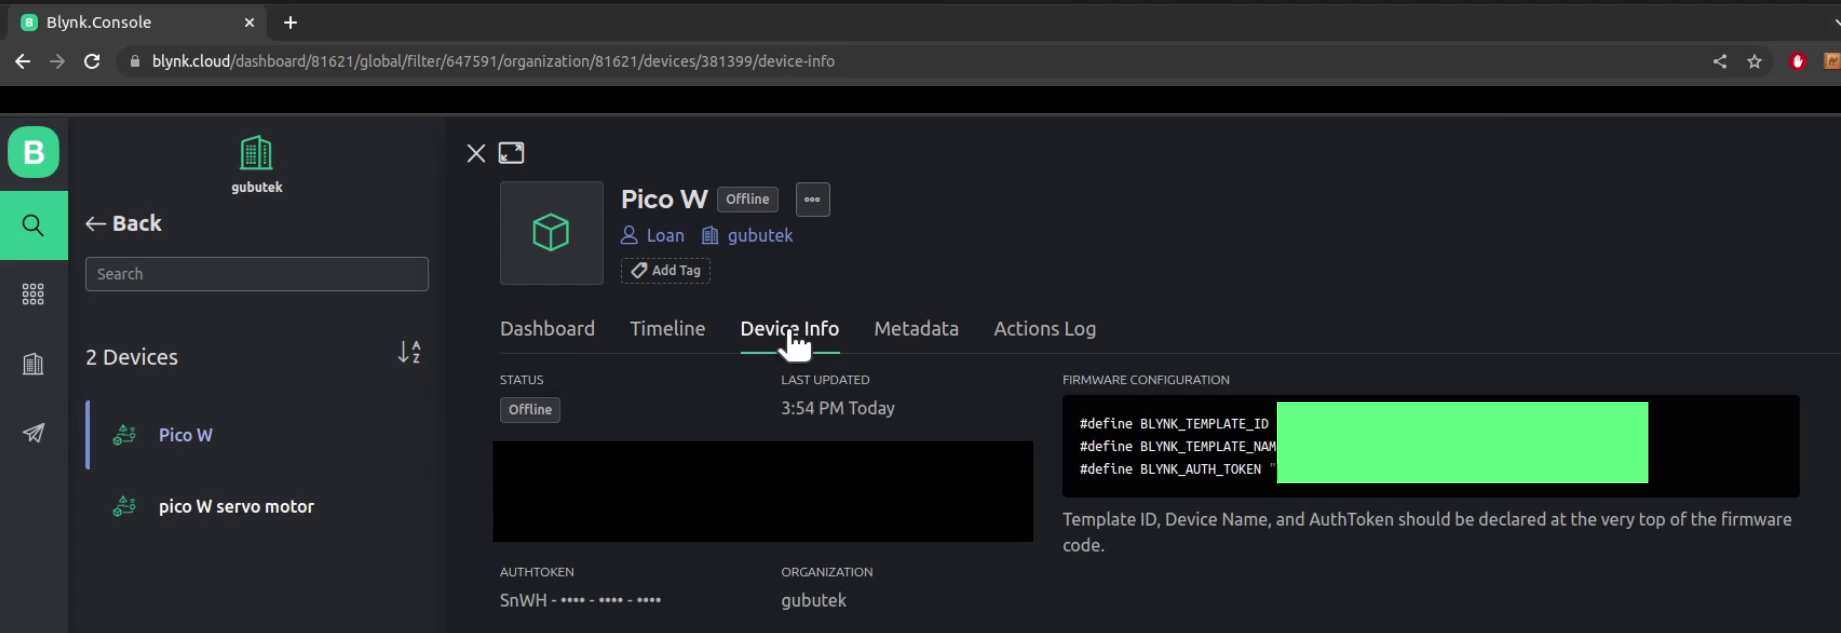Click the share icon in address bar
The height and width of the screenshot is (633, 1841).
(1720, 61)
